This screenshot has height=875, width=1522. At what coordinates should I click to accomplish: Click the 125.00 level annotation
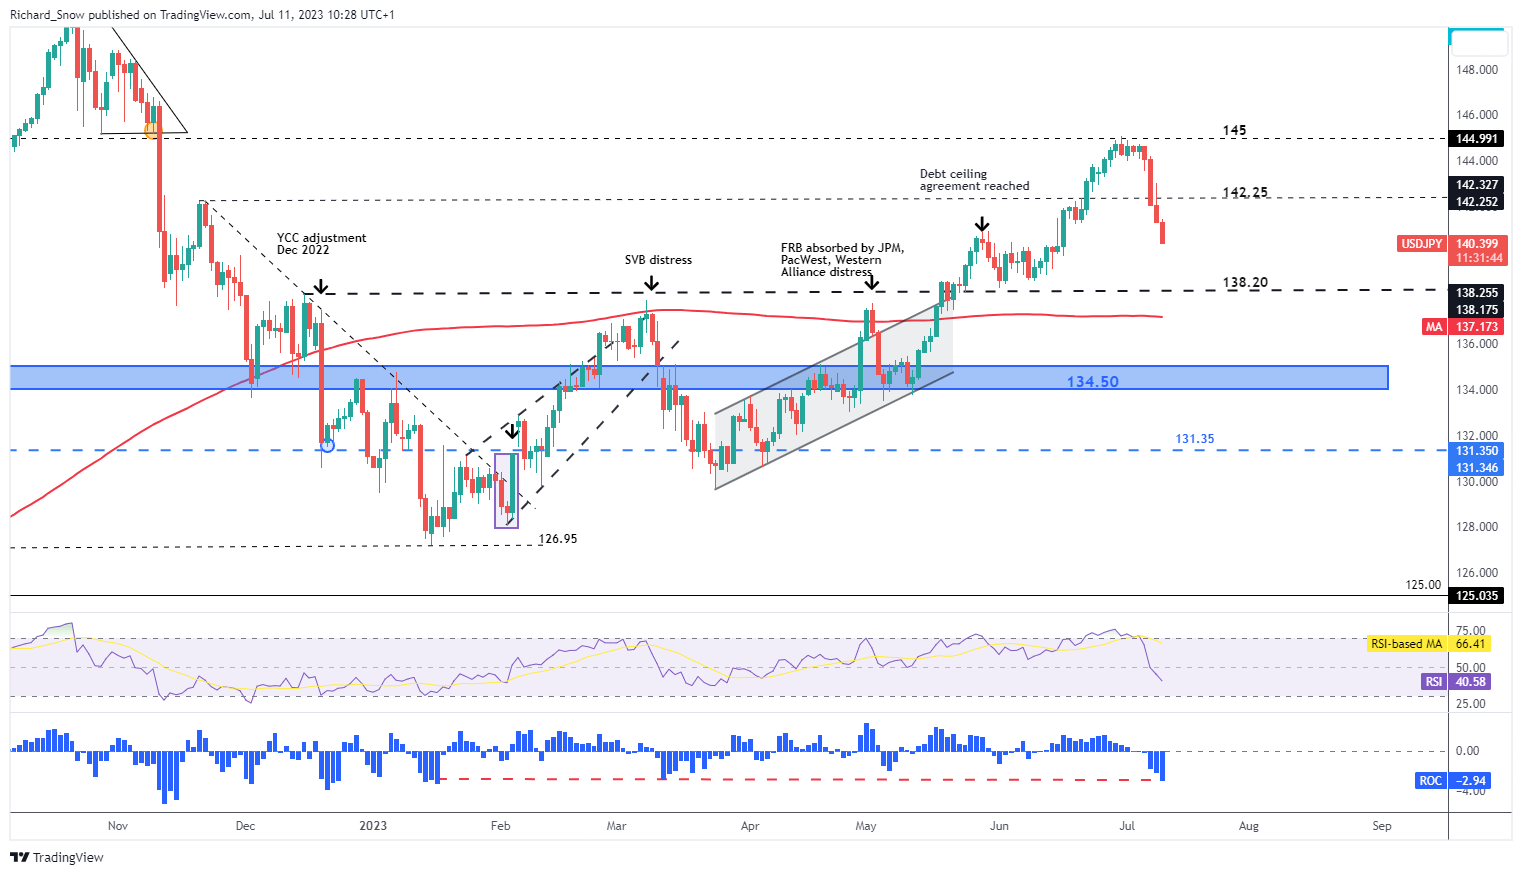tap(1423, 585)
